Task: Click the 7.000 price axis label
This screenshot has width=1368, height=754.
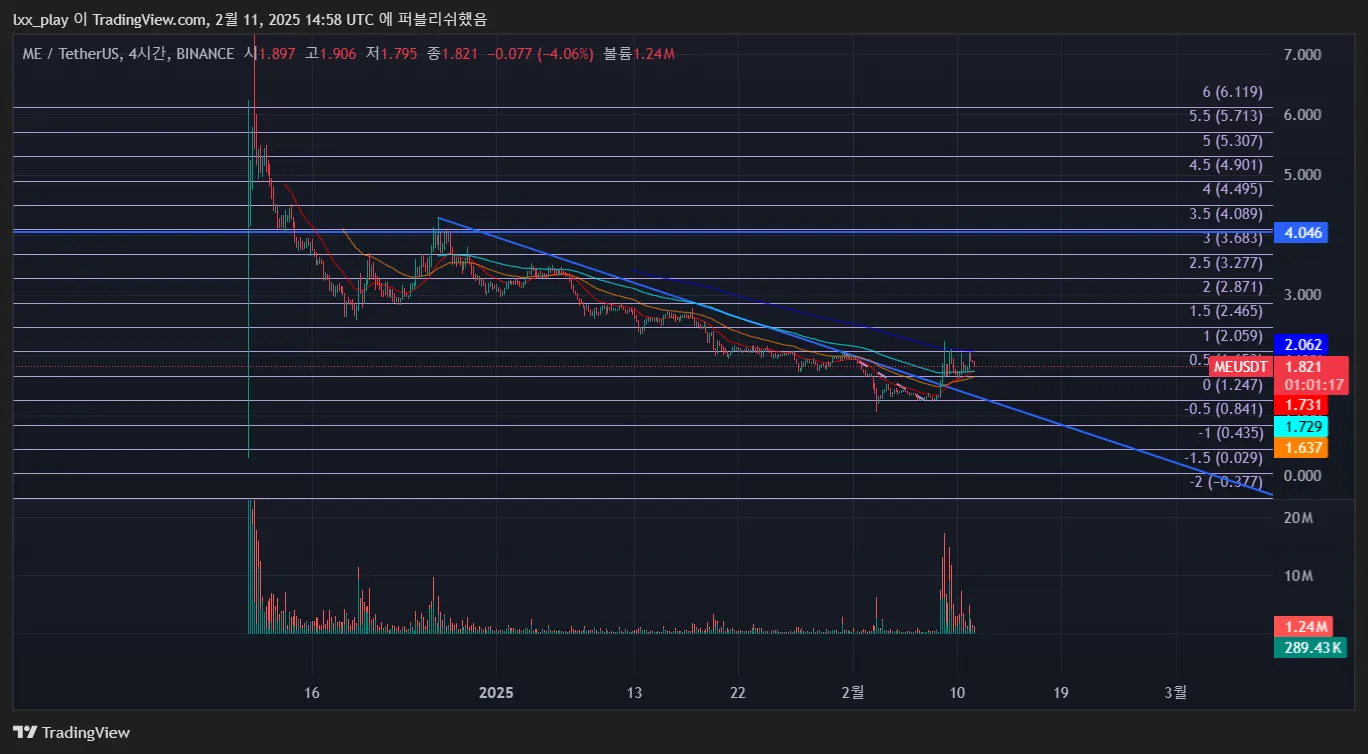Action: pyautogui.click(x=1302, y=54)
